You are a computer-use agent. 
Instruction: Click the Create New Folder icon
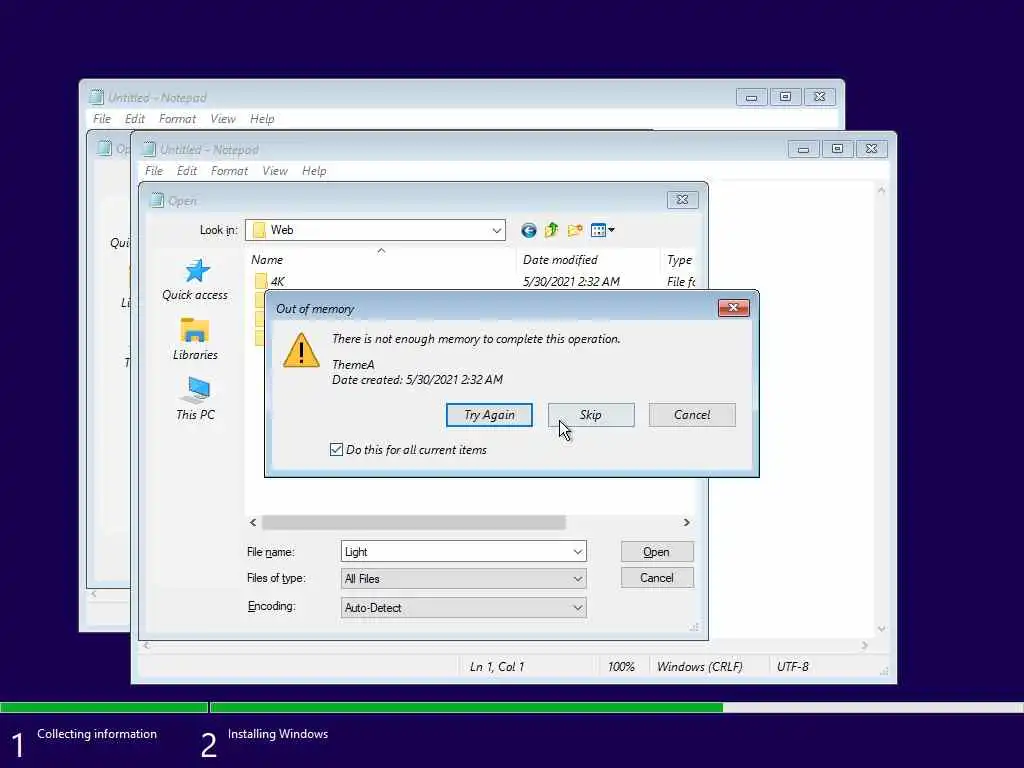[575, 230]
